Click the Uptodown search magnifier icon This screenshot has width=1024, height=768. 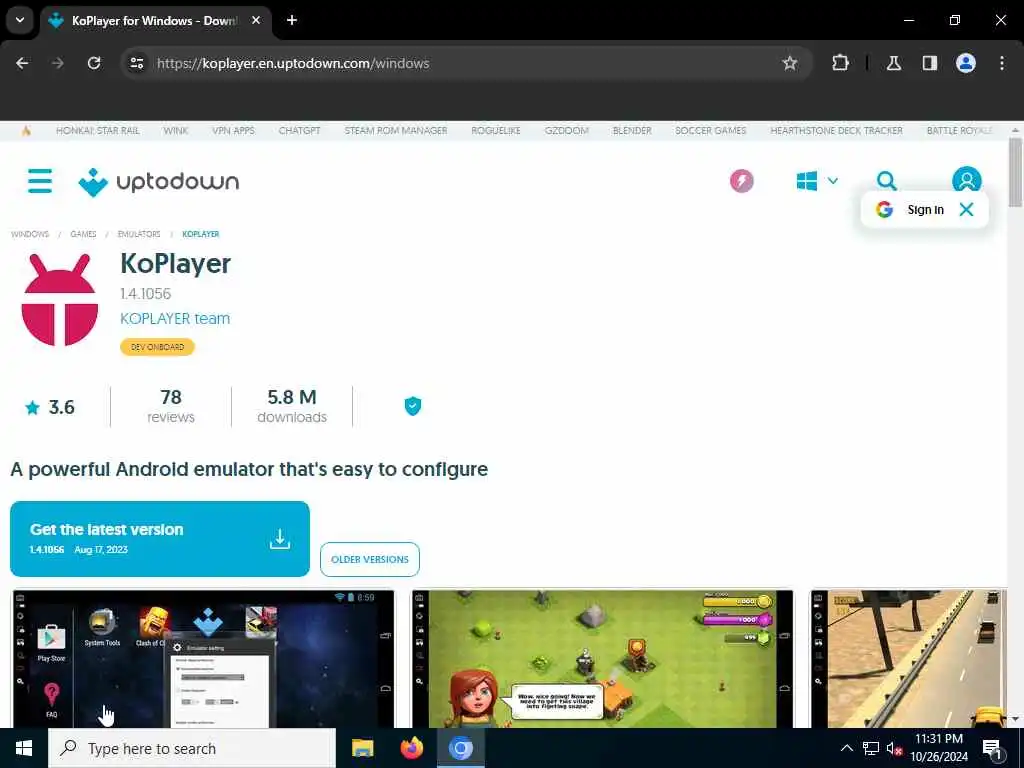click(x=886, y=180)
